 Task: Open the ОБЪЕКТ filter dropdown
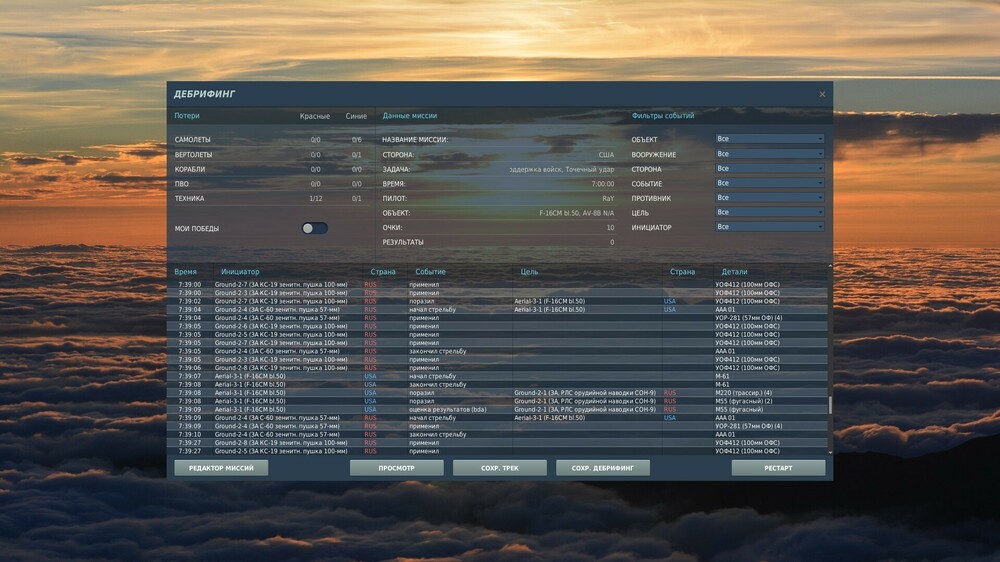pos(769,139)
